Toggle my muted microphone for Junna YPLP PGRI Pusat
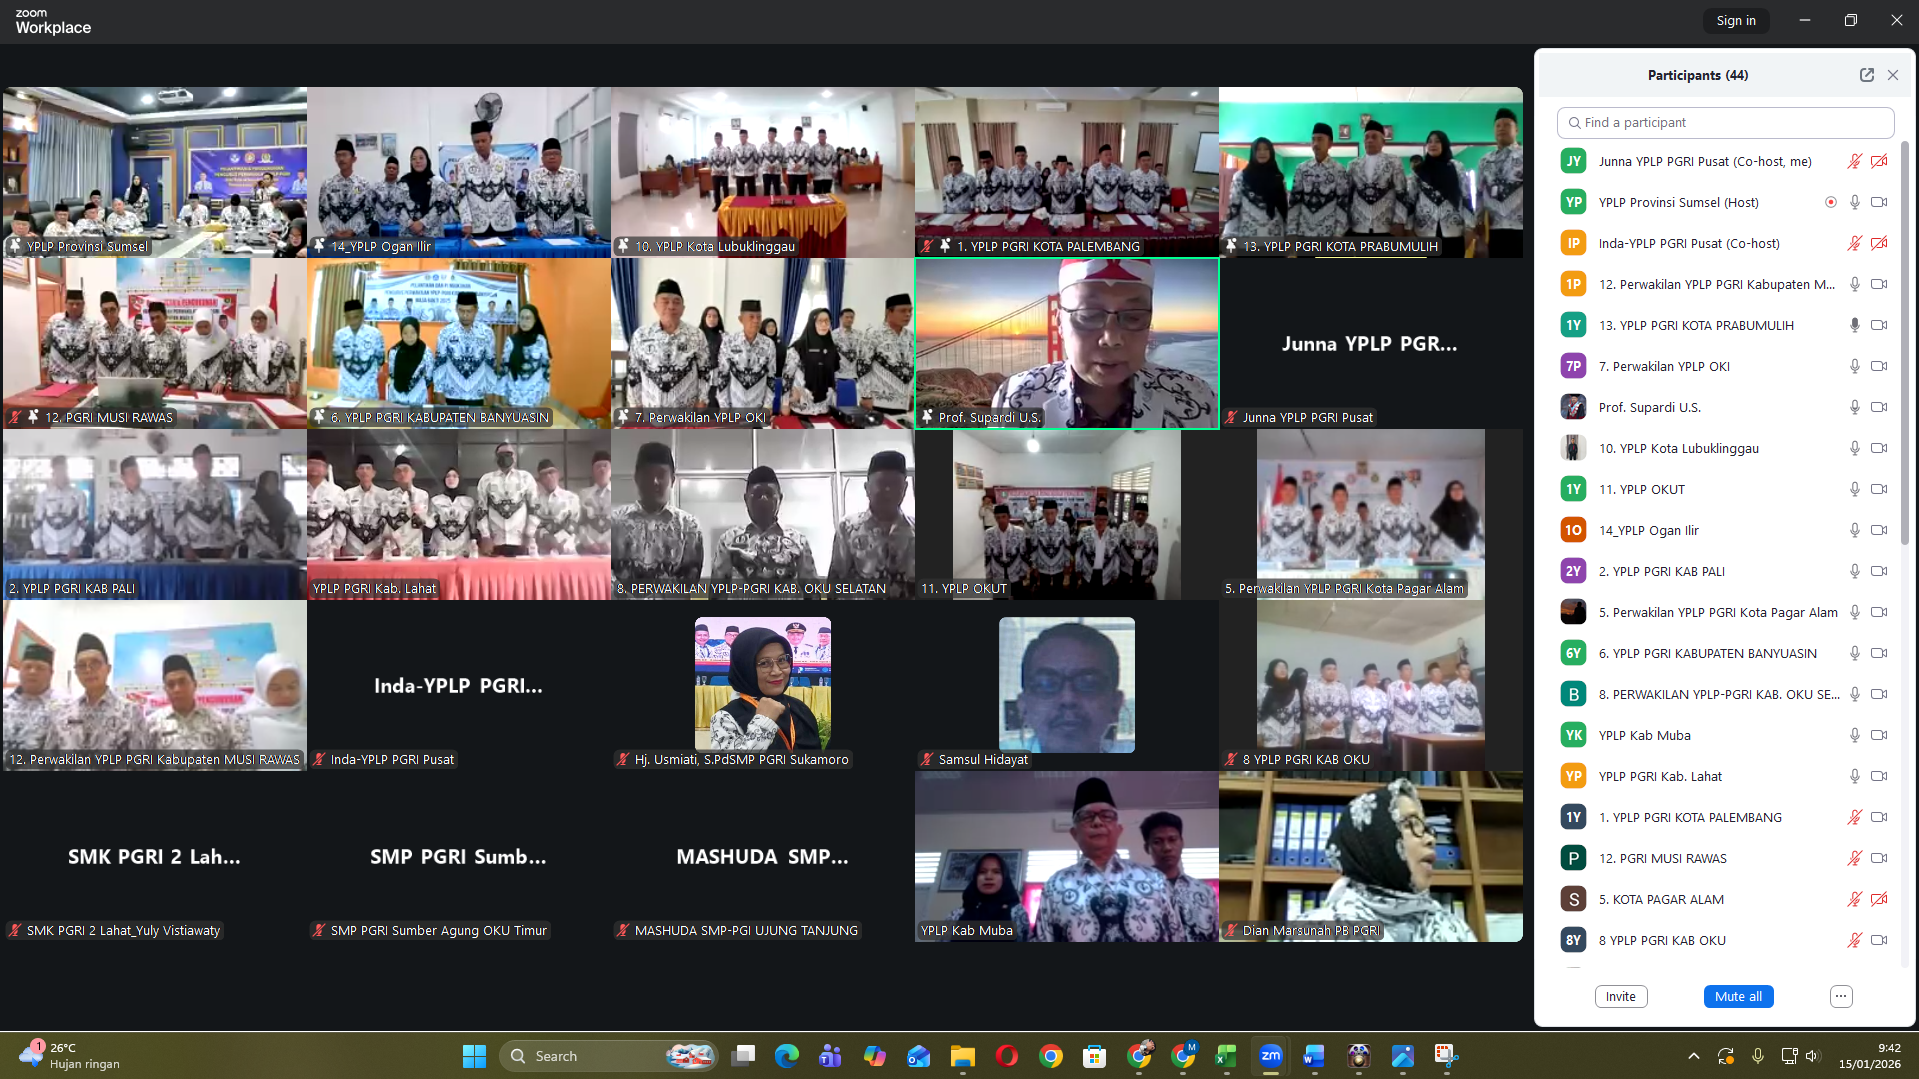Viewport: 1919px width, 1079px height. (x=1854, y=162)
